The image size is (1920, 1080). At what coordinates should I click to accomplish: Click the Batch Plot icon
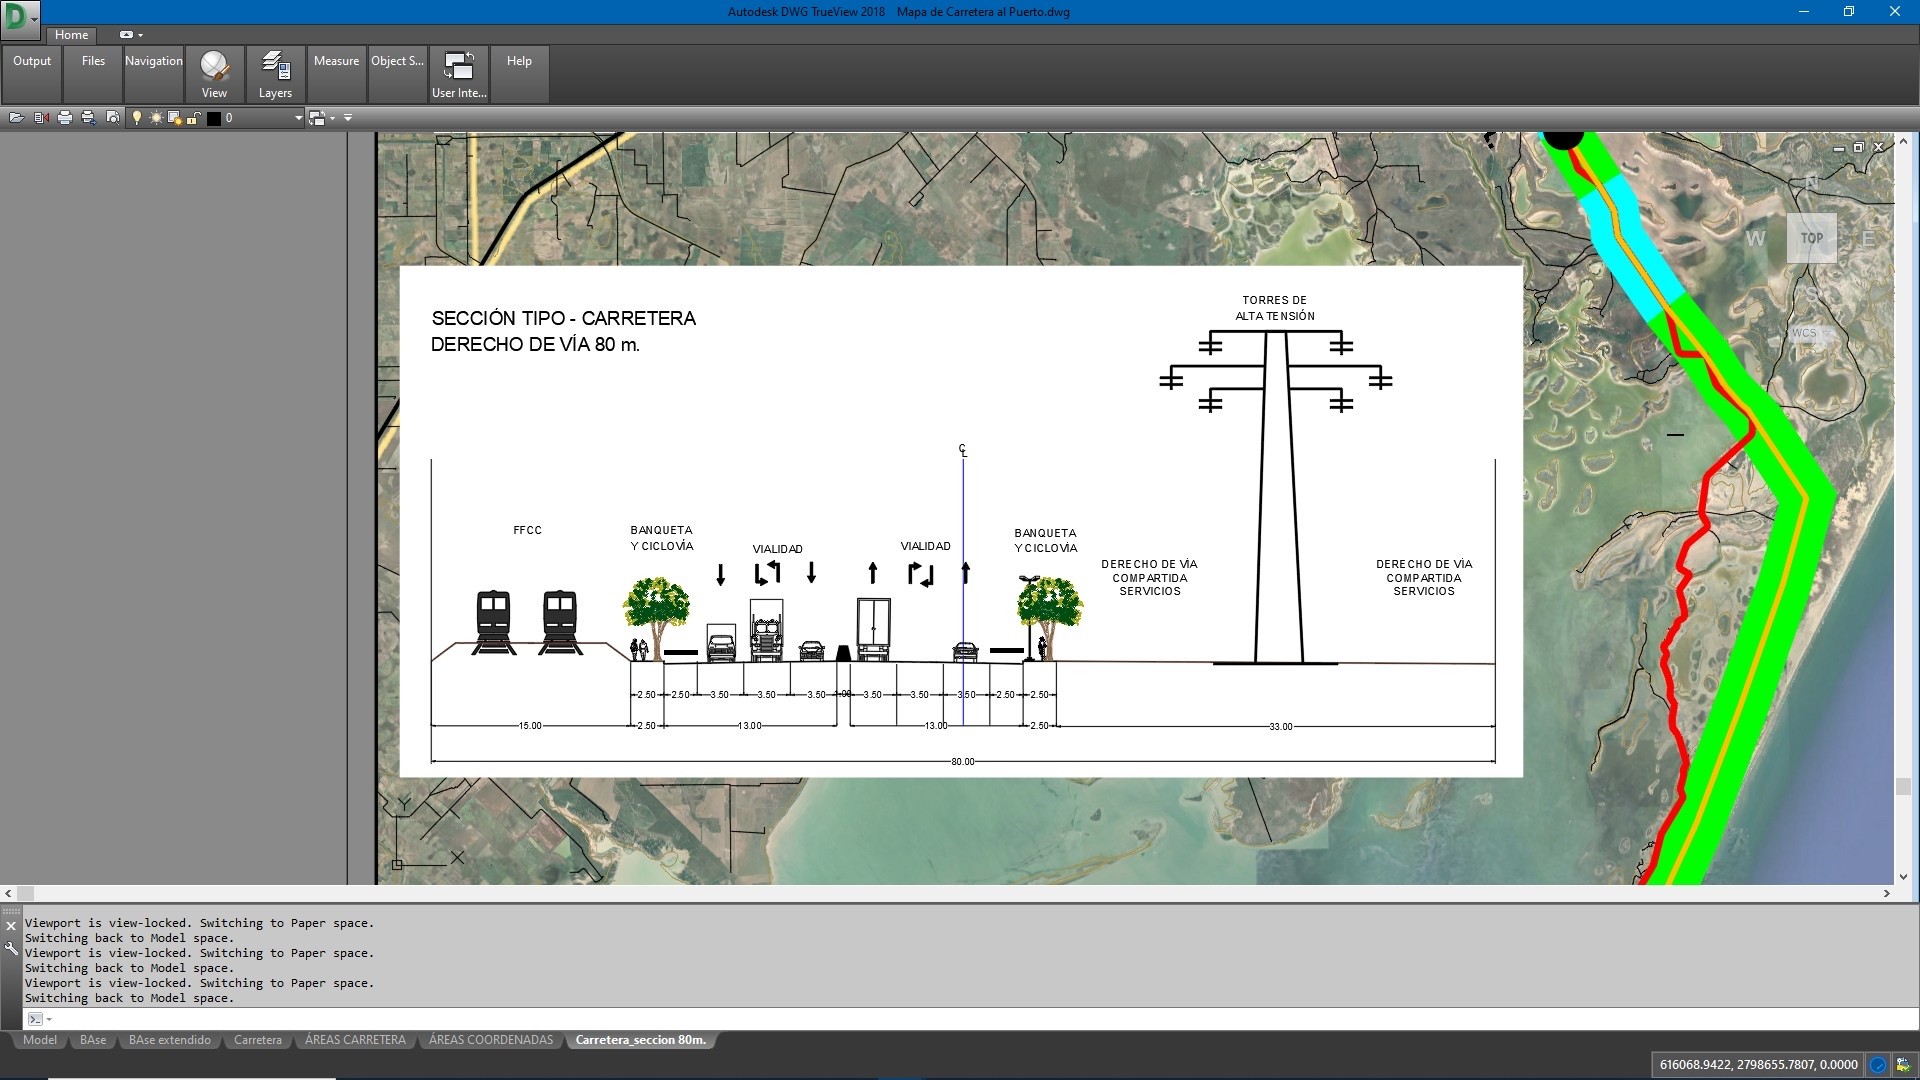pos(88,118)
